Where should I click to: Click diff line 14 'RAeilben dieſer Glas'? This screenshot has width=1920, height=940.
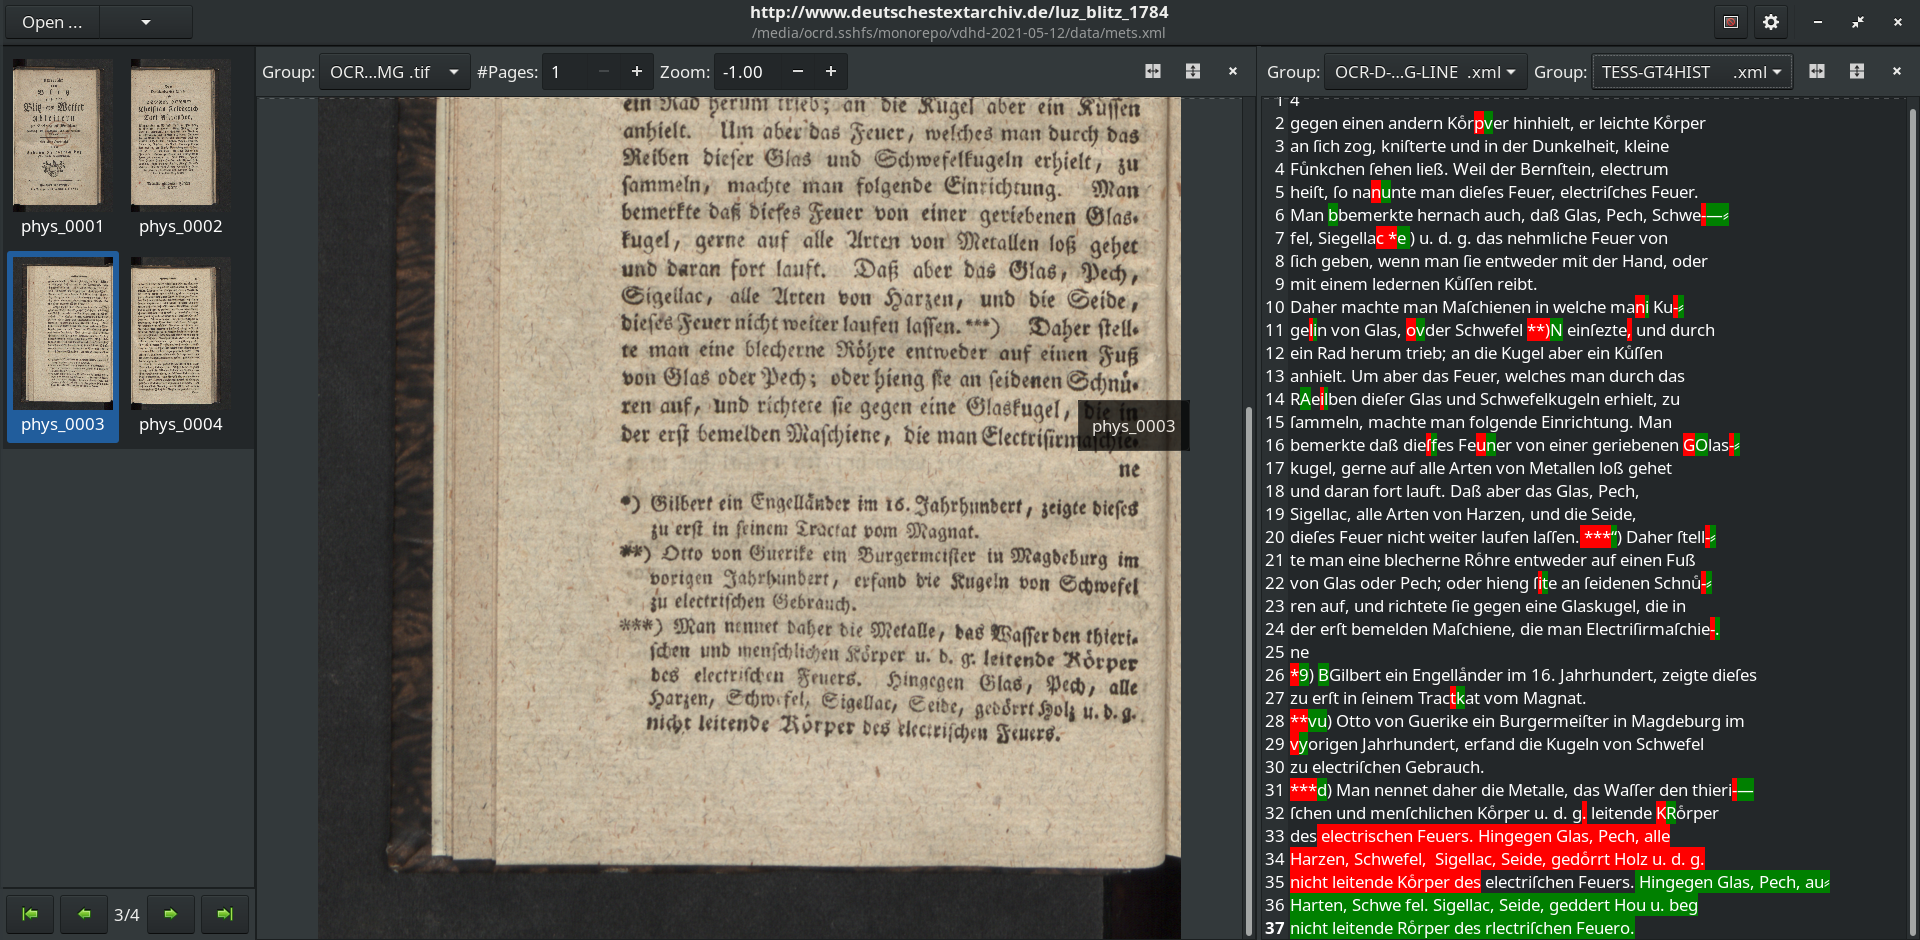(x=1484, y=399)
